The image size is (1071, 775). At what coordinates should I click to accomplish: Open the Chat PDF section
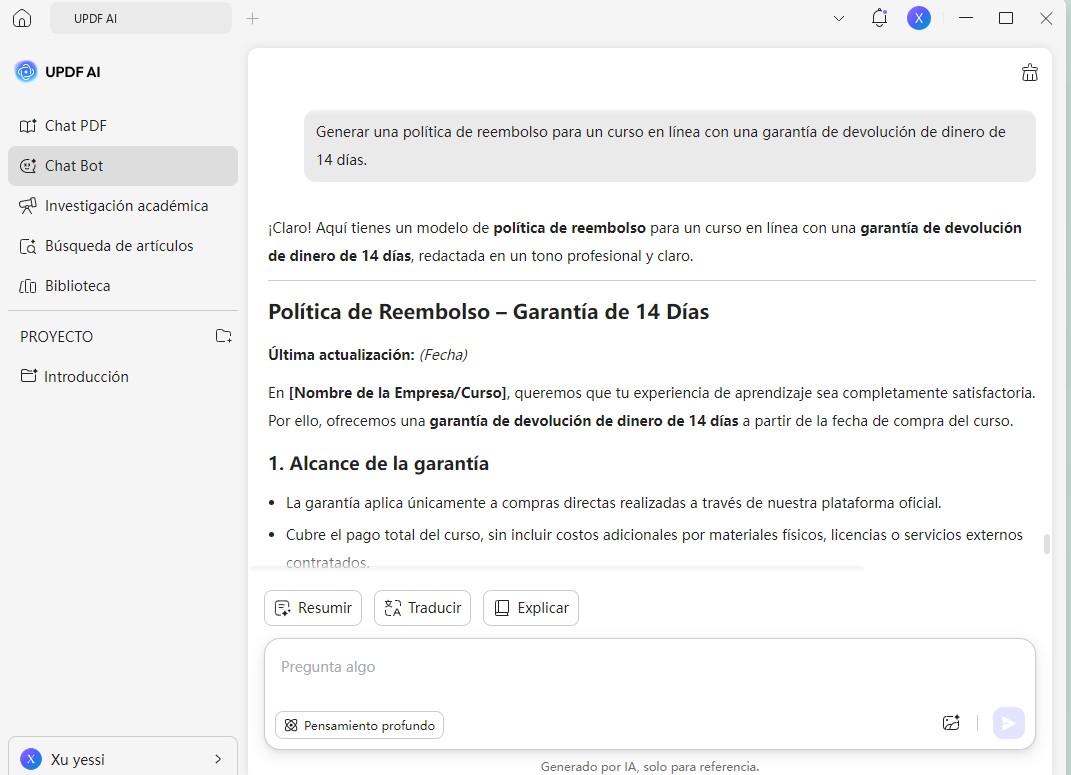[x=75, y=126]
